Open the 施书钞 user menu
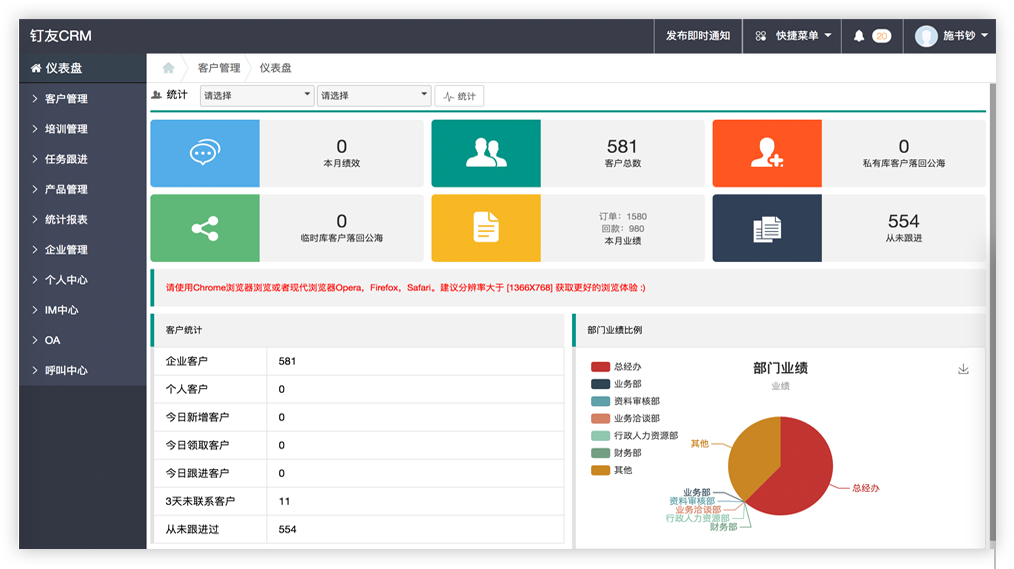 (951, 36)
